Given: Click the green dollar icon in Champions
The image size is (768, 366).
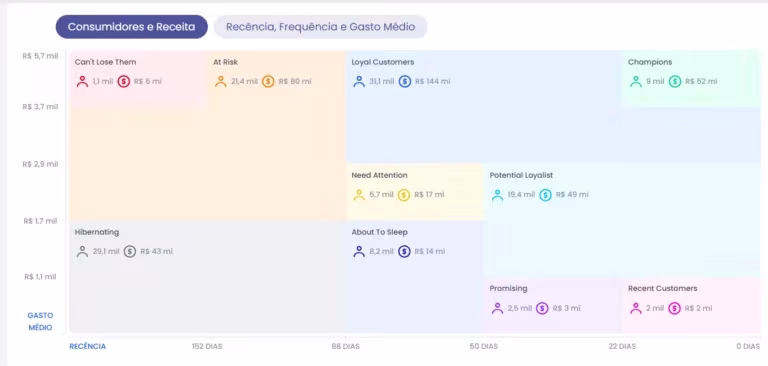Looking at the screenshot, I should pos(675,81).
